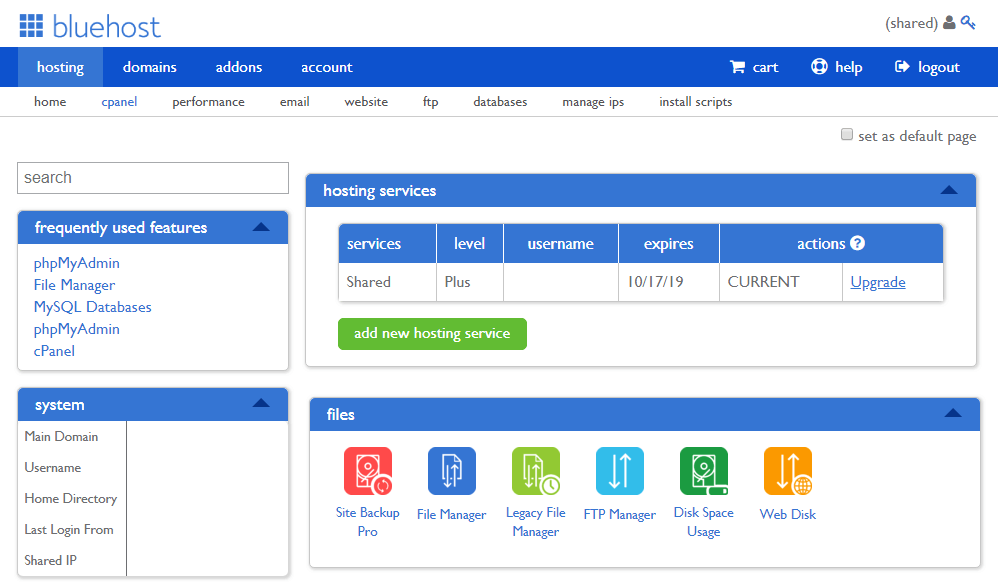Open the Web Disk icon

point(788,471)
